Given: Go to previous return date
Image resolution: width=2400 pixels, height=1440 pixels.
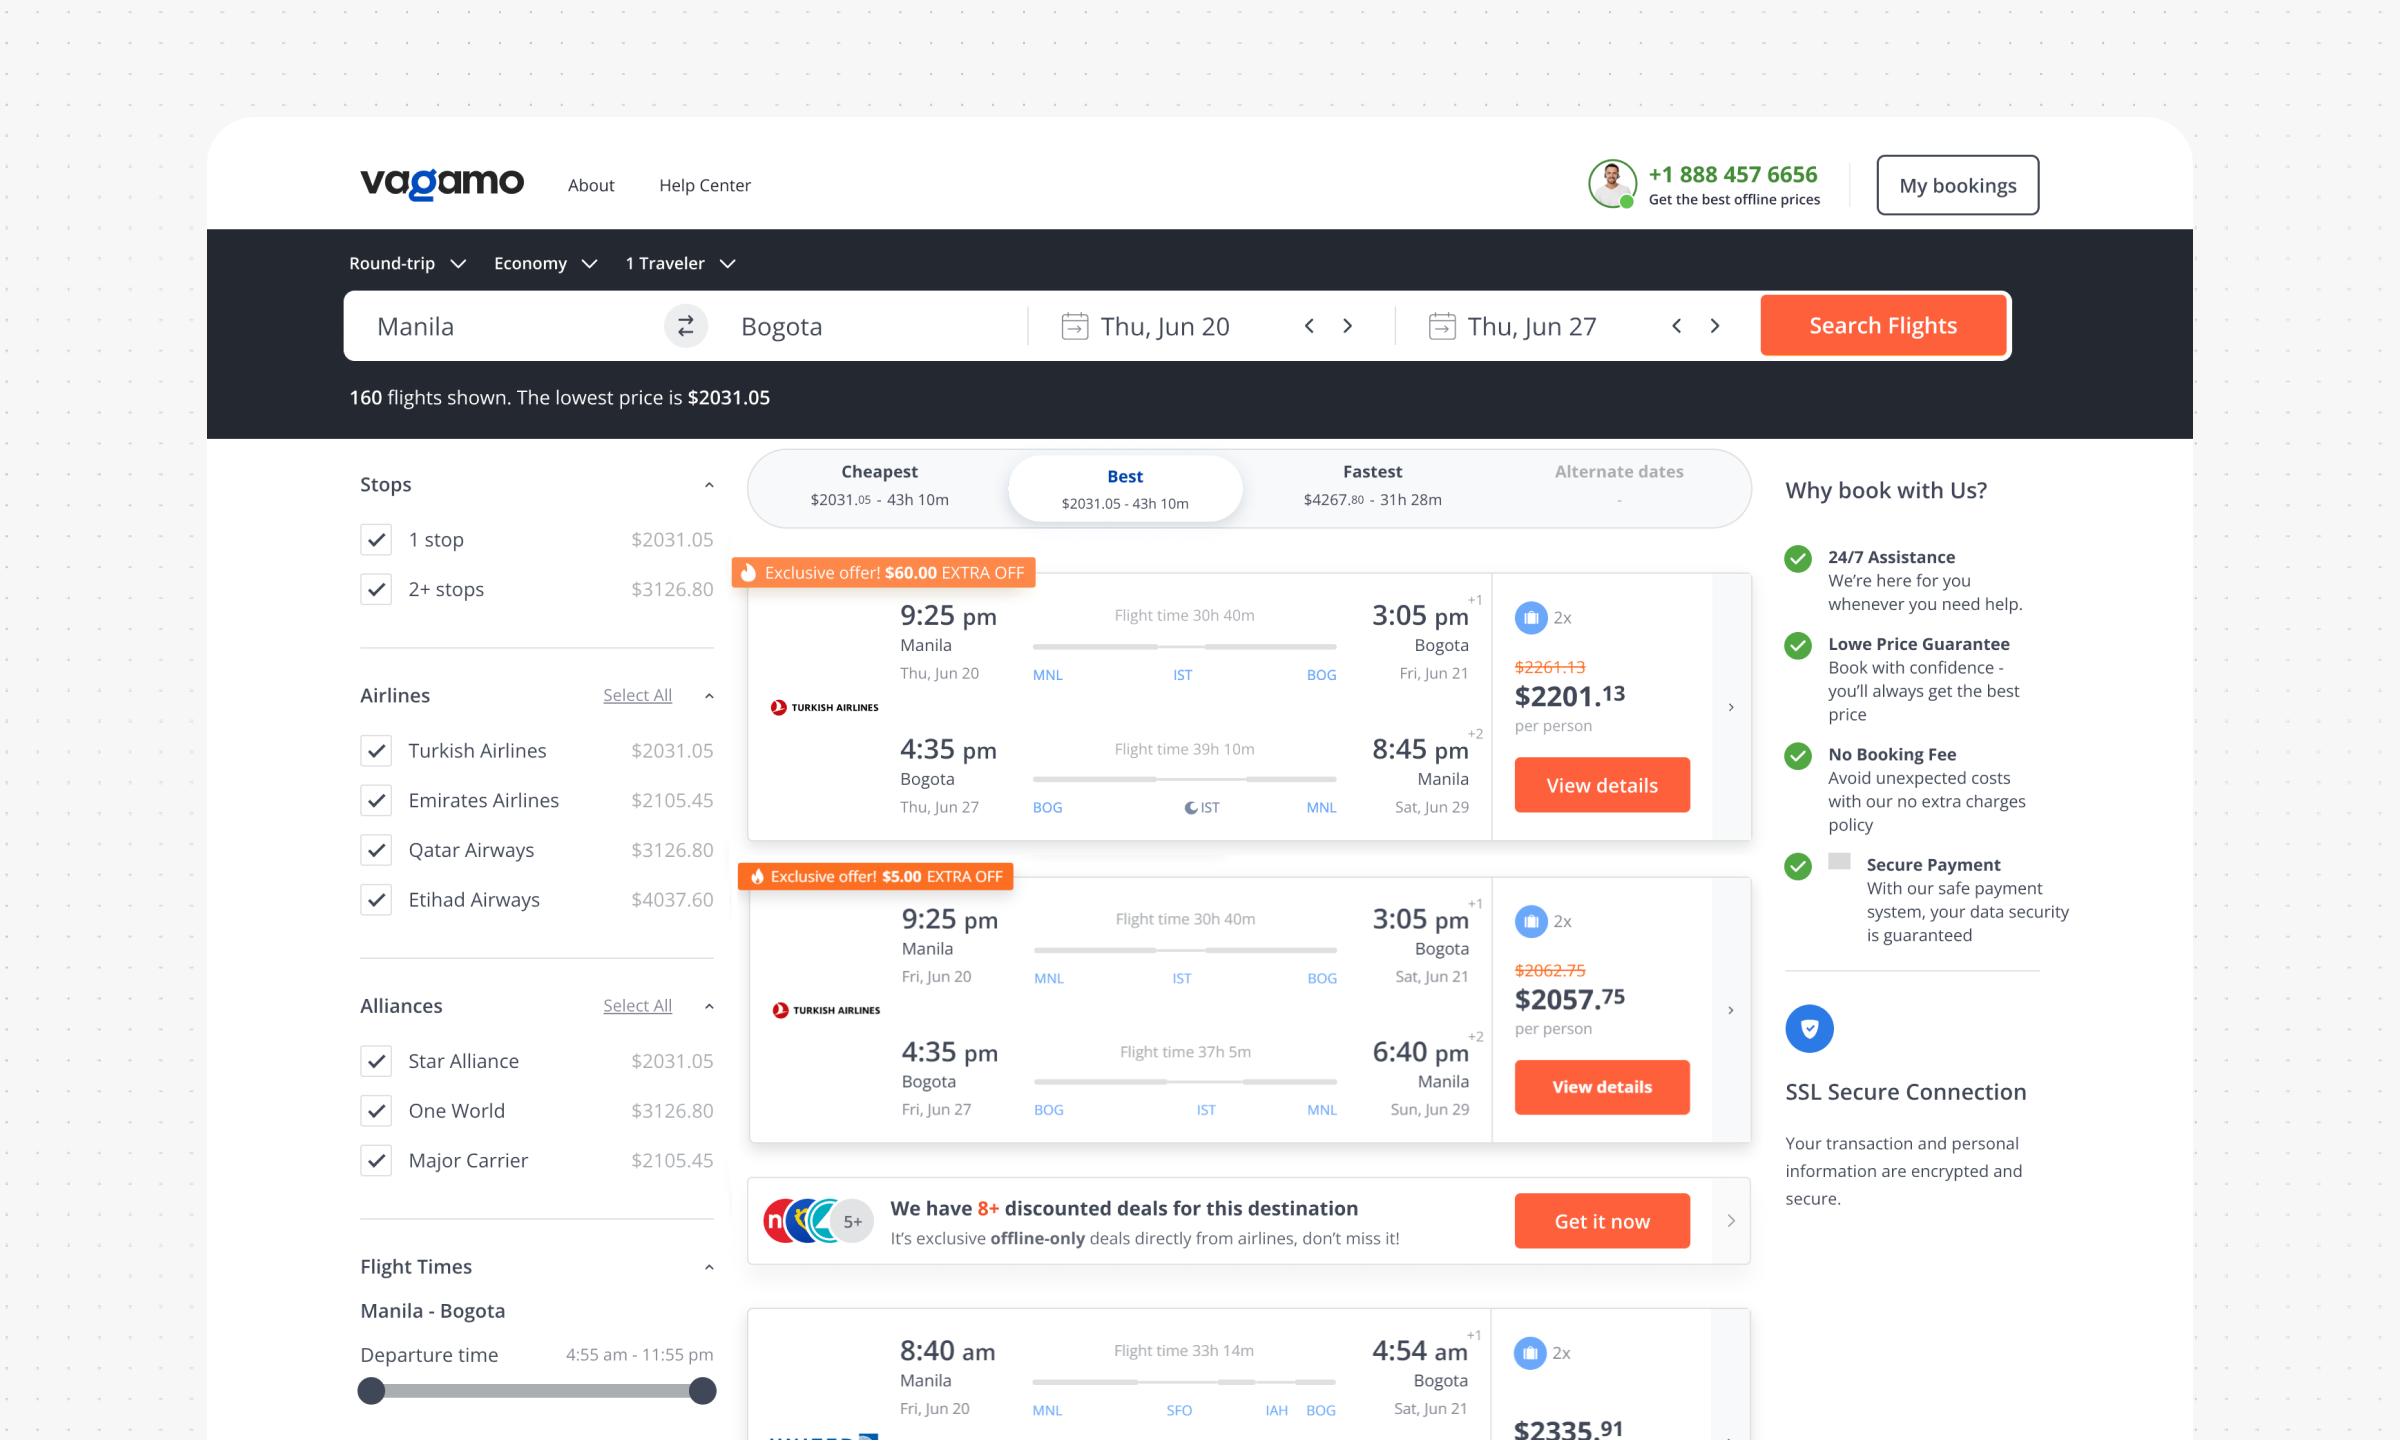Looking at the screenshot, I should pos(1677,326).
